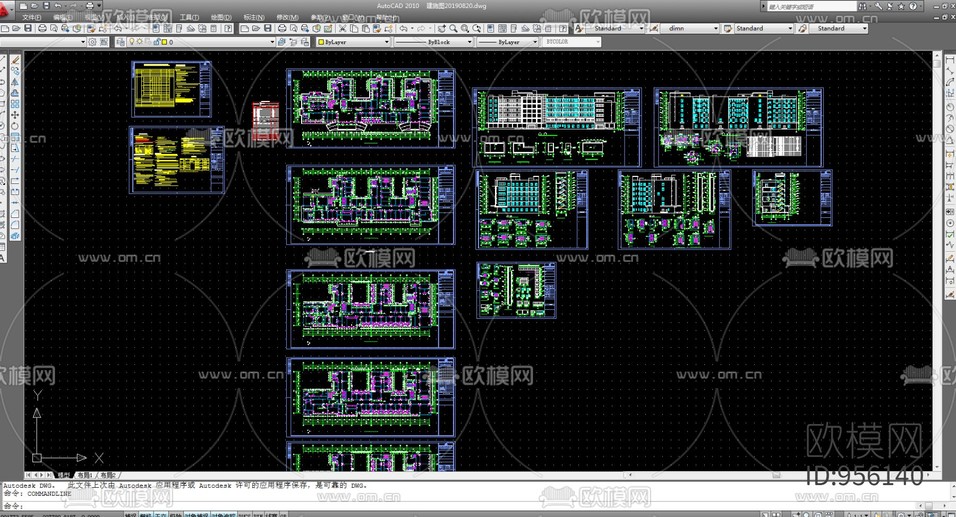Open the 修改(M) menu
956x517 pixels.
tap(287, 17)
